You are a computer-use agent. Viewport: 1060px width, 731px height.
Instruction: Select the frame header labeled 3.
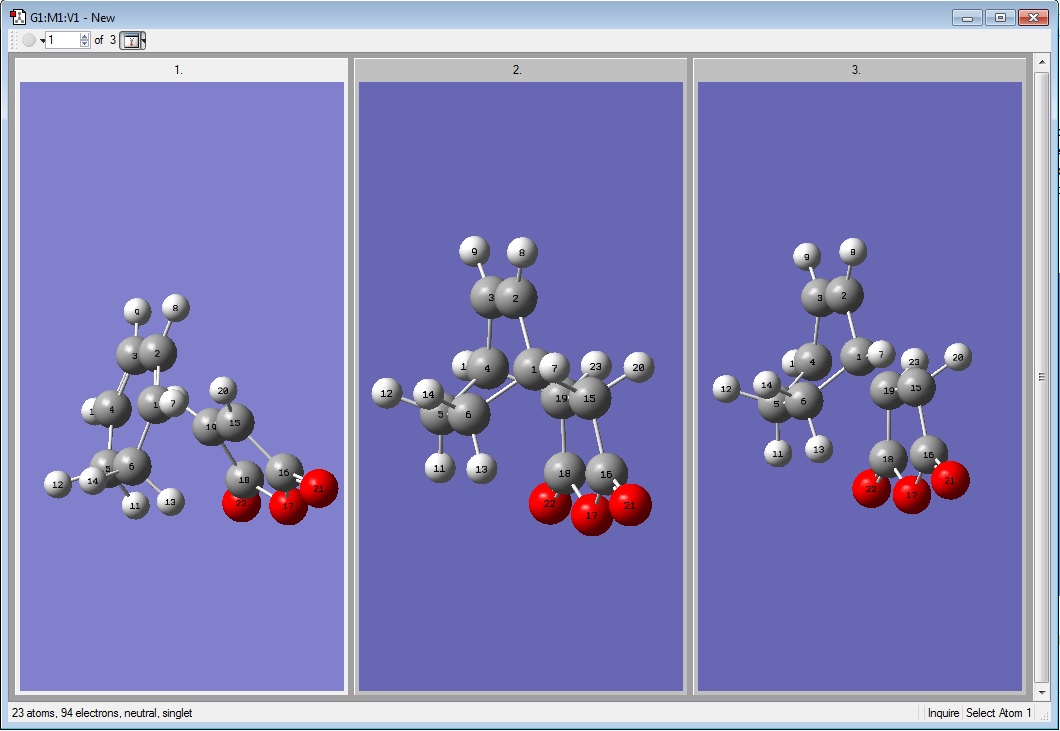[857, 70]
